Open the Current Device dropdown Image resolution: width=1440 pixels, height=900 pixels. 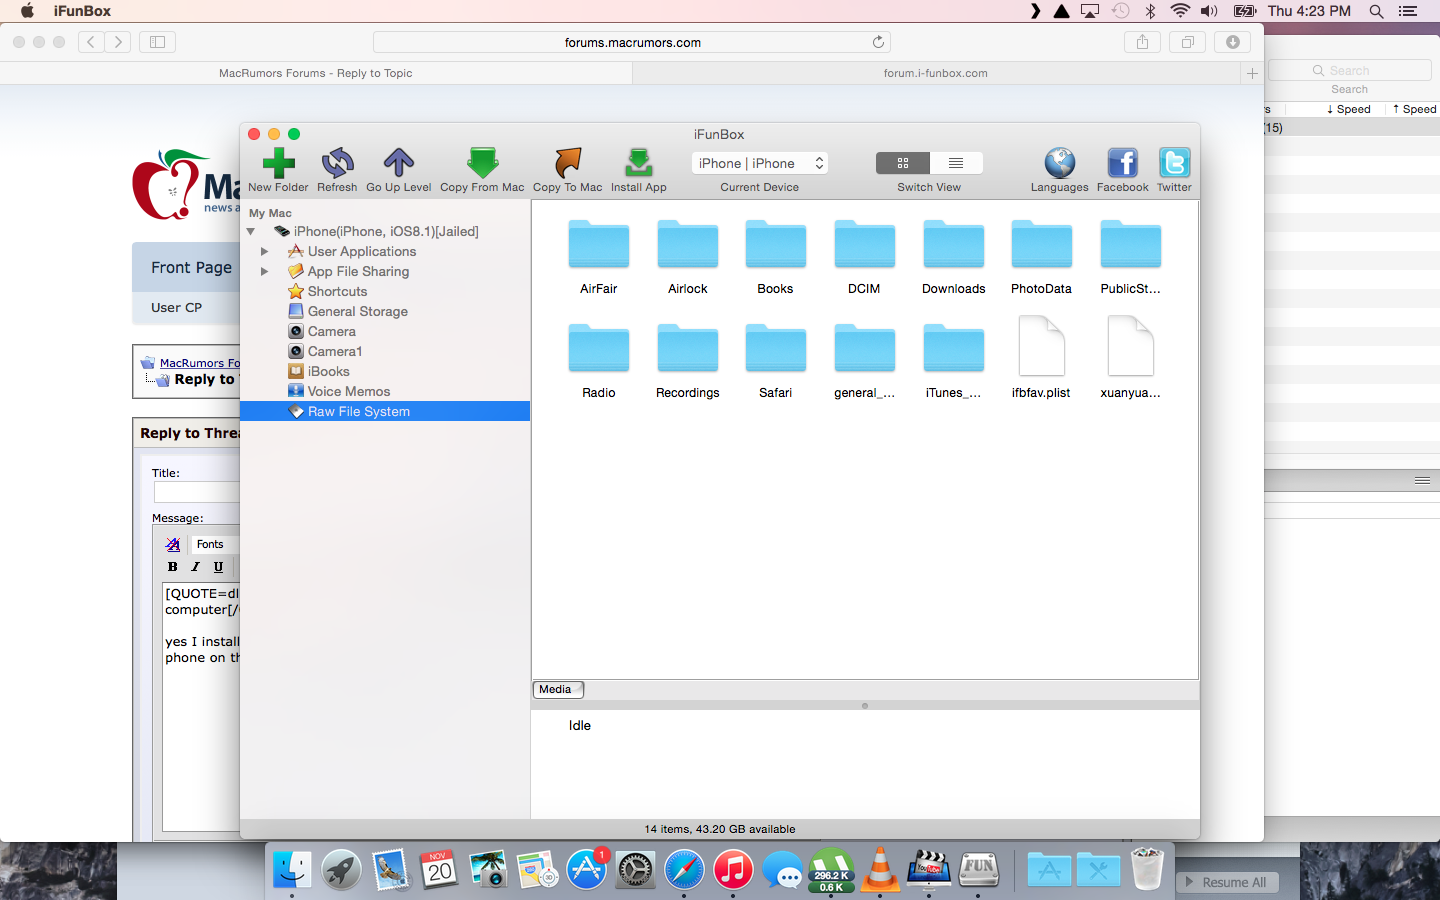tap(760, 163)
